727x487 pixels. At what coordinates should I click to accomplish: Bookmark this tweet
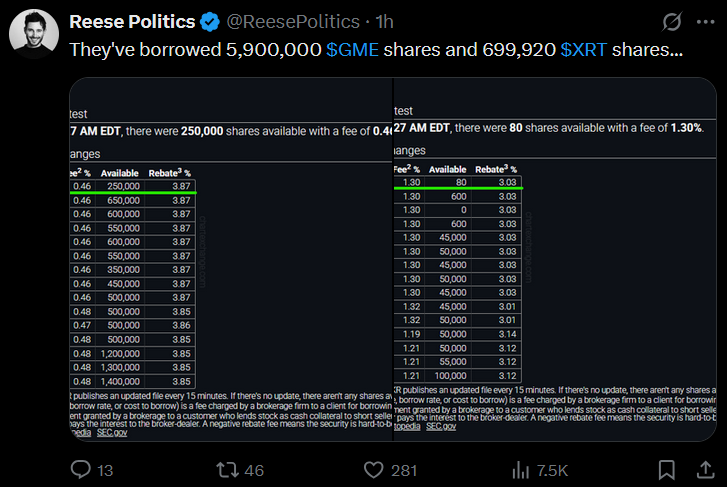click(666, 470)
